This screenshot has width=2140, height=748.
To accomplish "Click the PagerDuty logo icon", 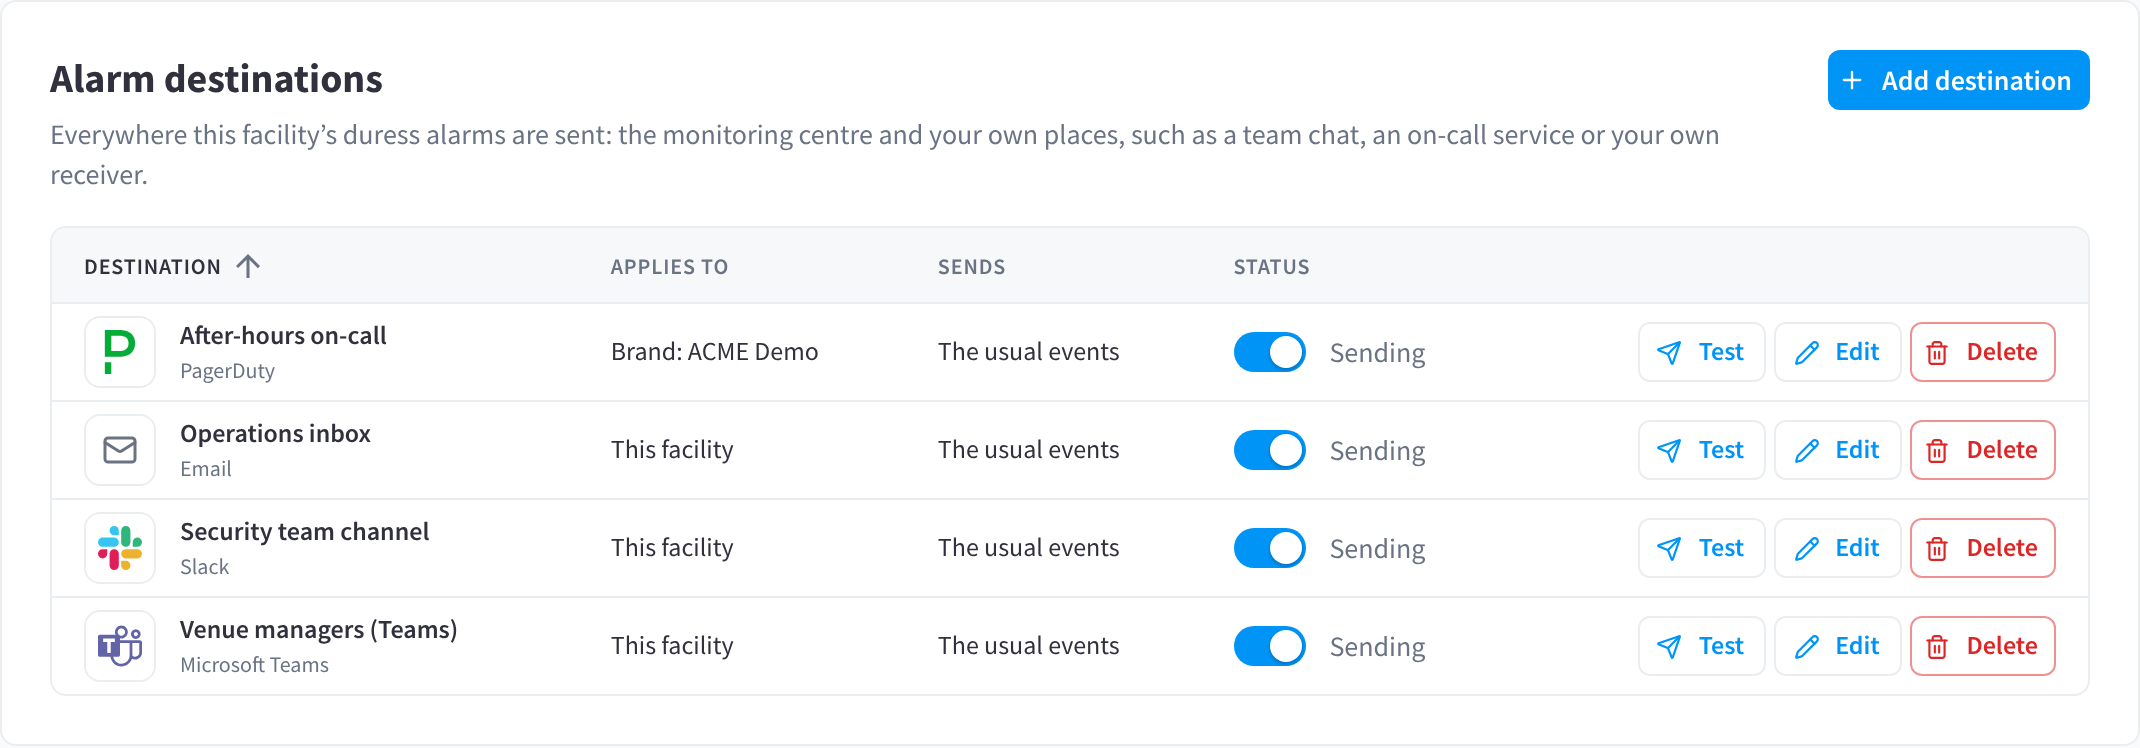I will point(120,352).
